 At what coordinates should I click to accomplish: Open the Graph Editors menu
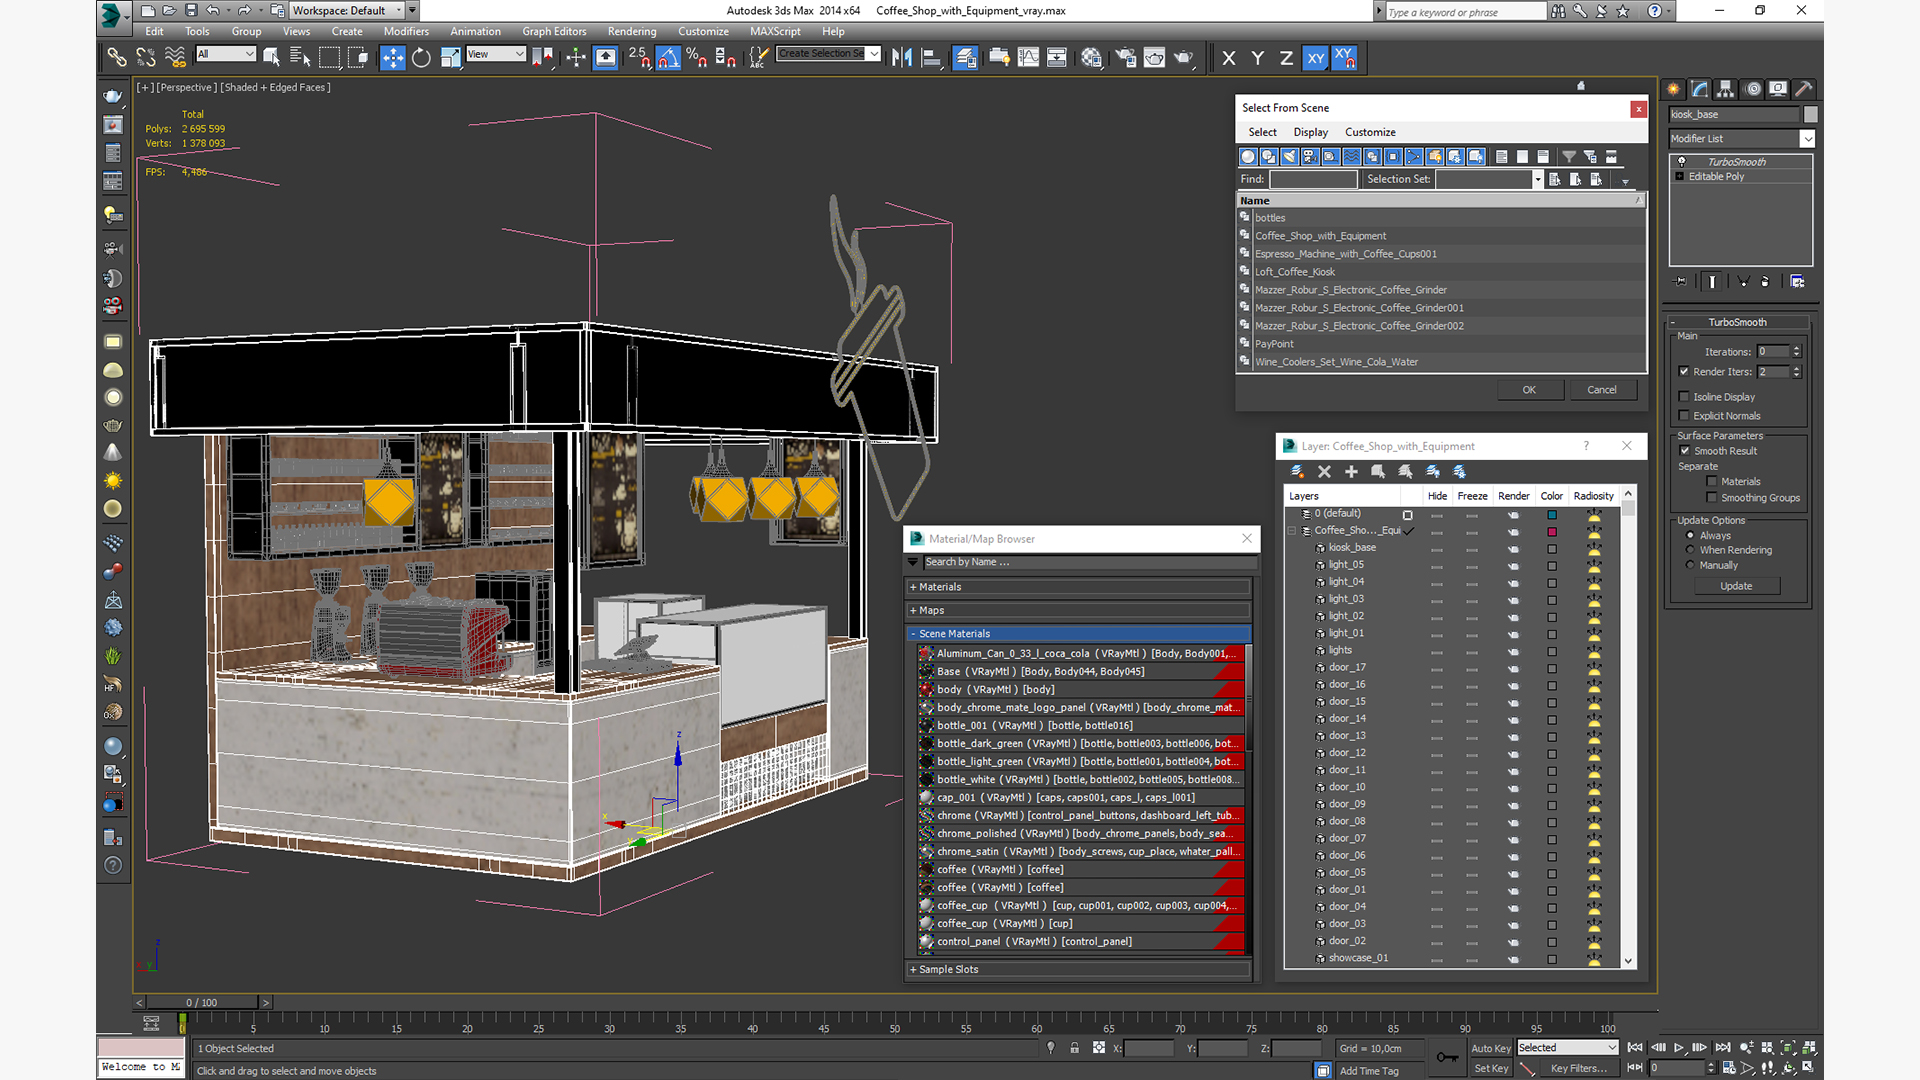click(x=554, y=32)
